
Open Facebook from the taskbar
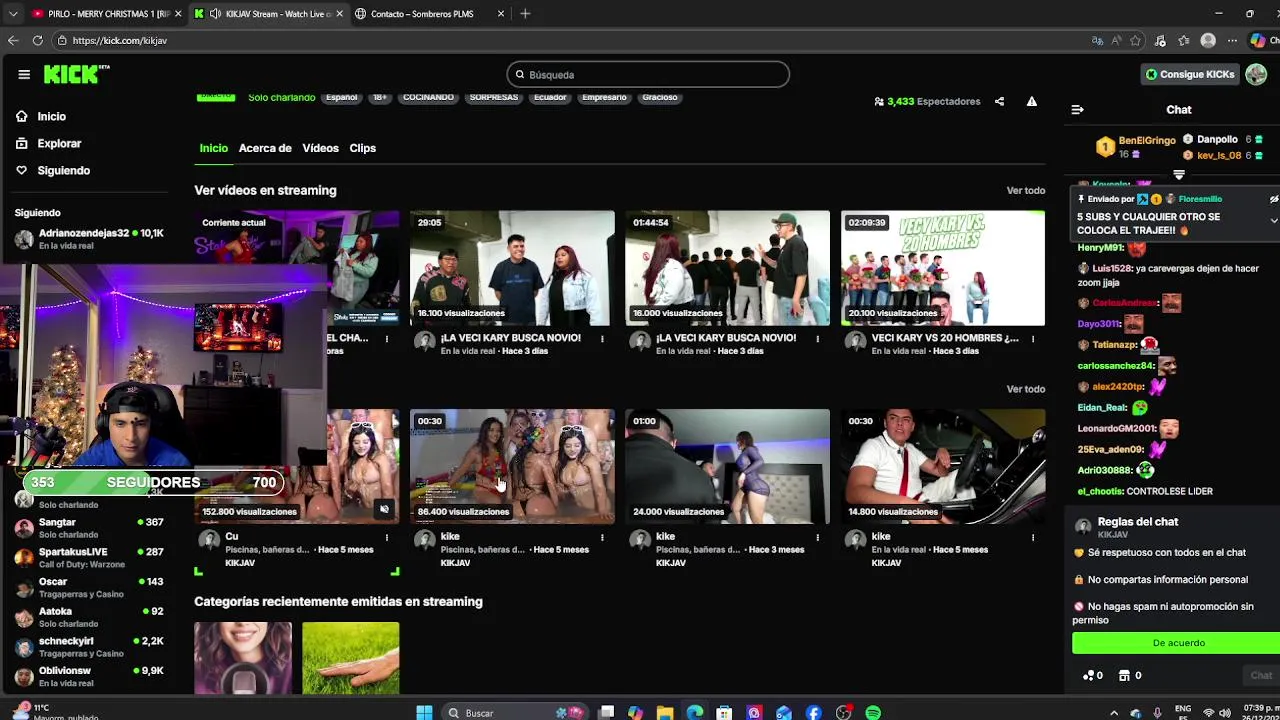pos(813,712)
